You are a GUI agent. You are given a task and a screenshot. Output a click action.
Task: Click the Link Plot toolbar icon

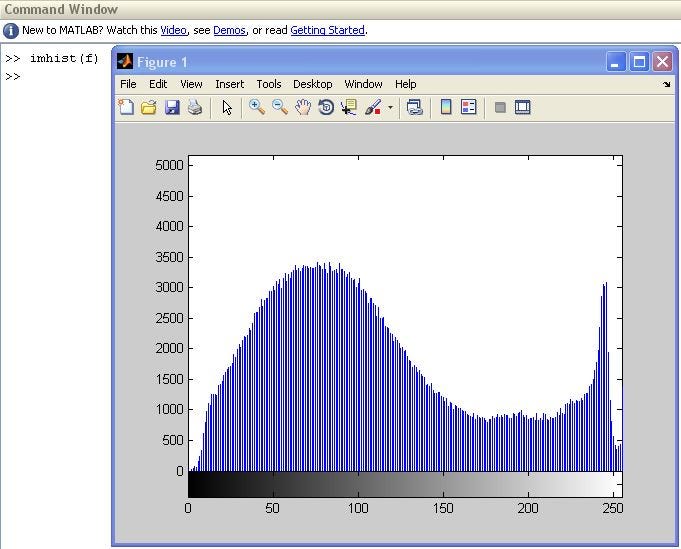414,107
